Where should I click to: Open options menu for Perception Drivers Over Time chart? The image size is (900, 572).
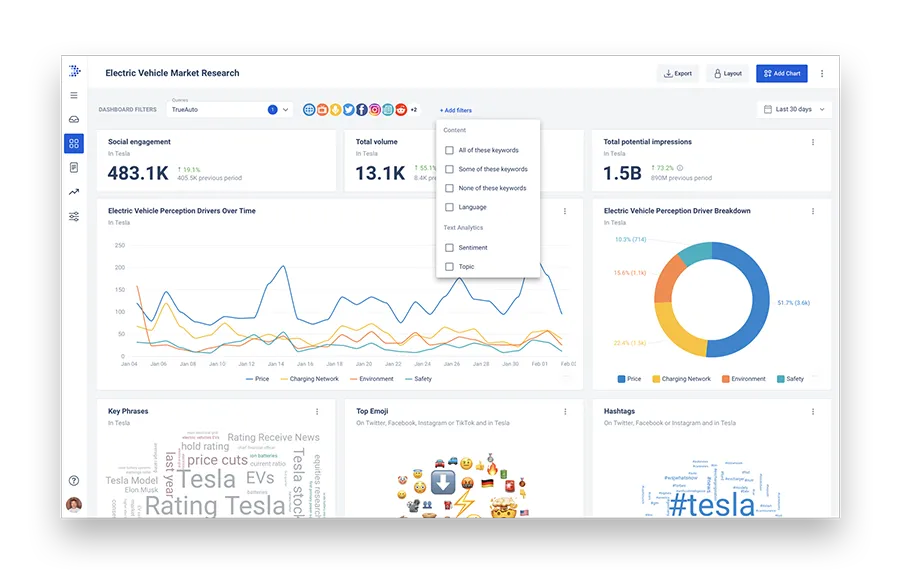tap(565, 211)
